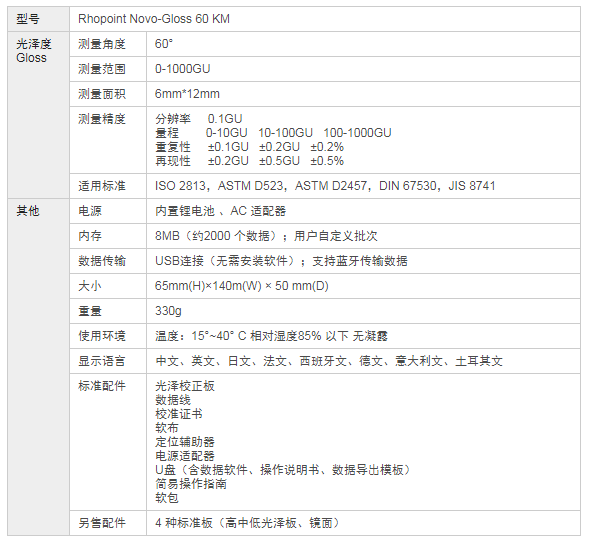Click the 其他 category cell
Image resolution: width=592 pixels, height=545 pixels.
(39, 367)
